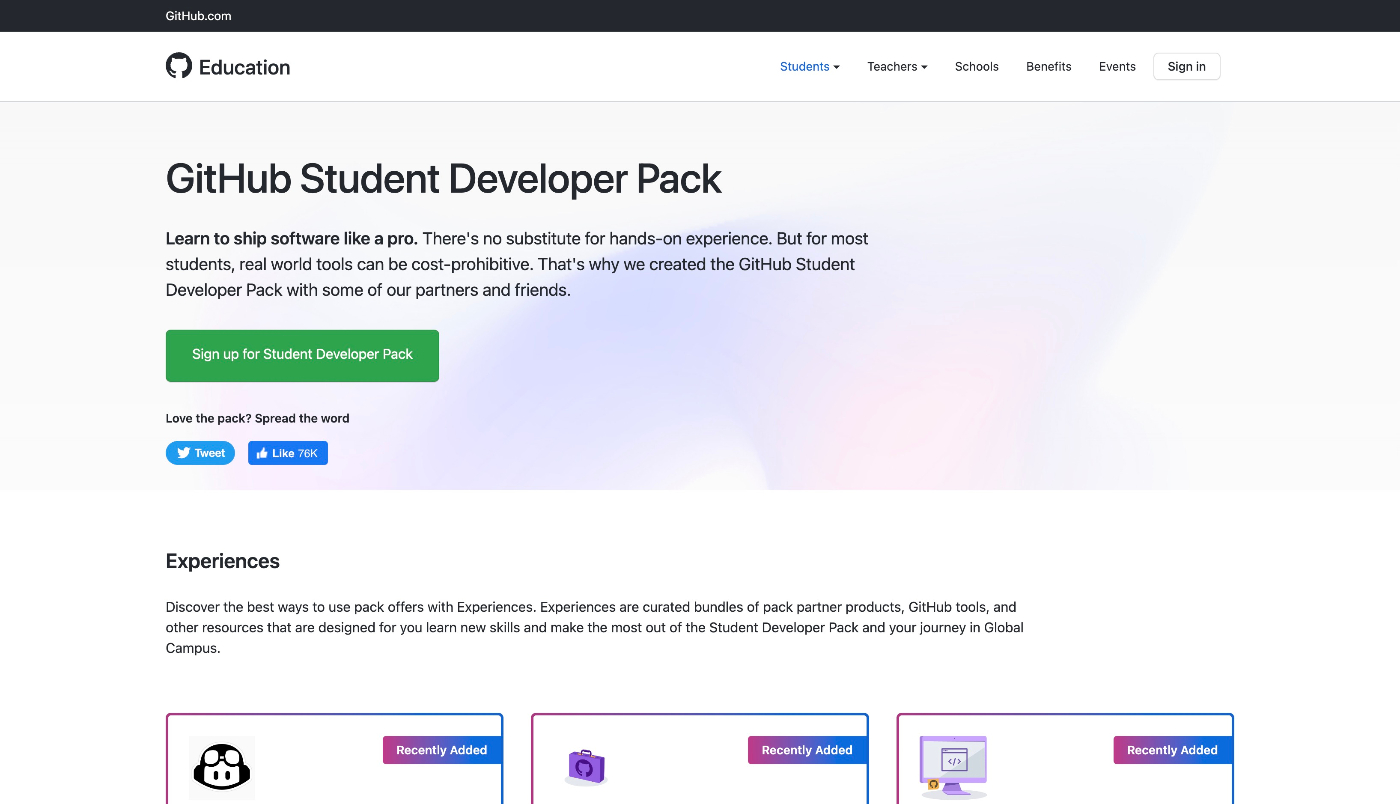
Task: Click Sign up for Student Developer Pack
Action: click(x=302, y=355)
